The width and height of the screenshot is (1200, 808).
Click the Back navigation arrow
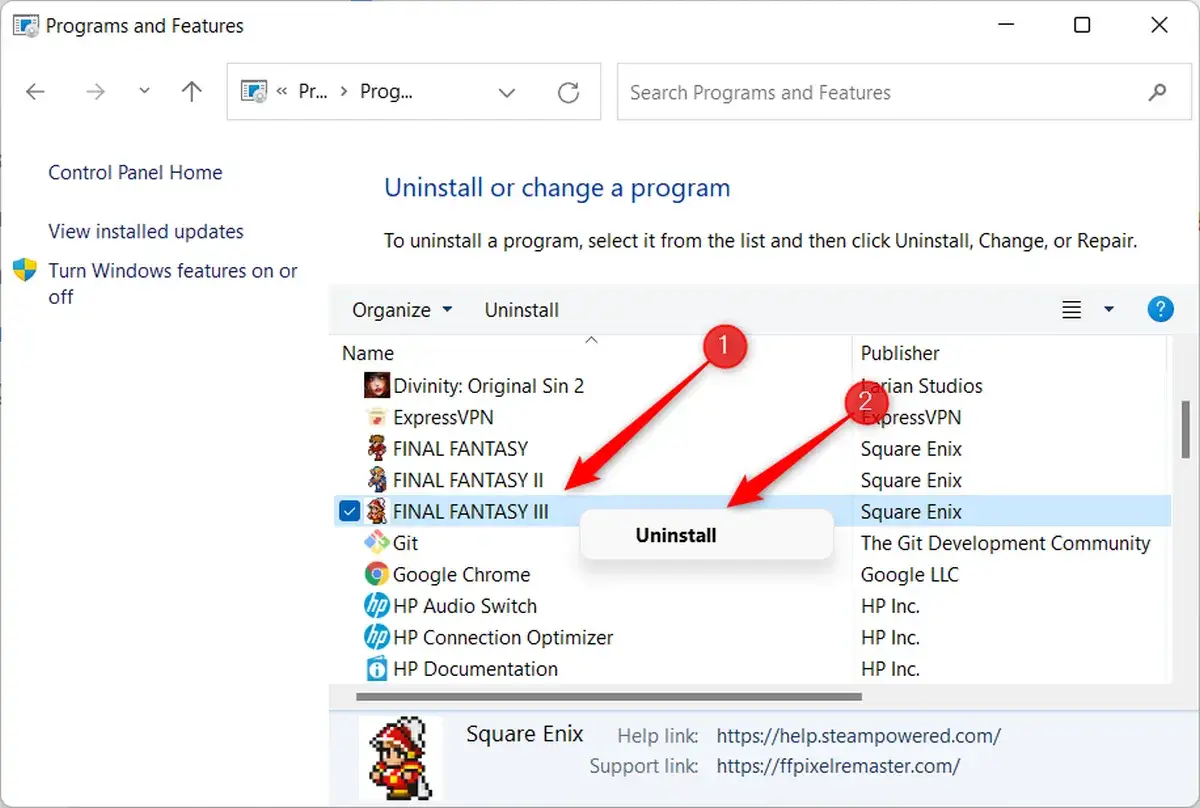click(x=36, y=92)
